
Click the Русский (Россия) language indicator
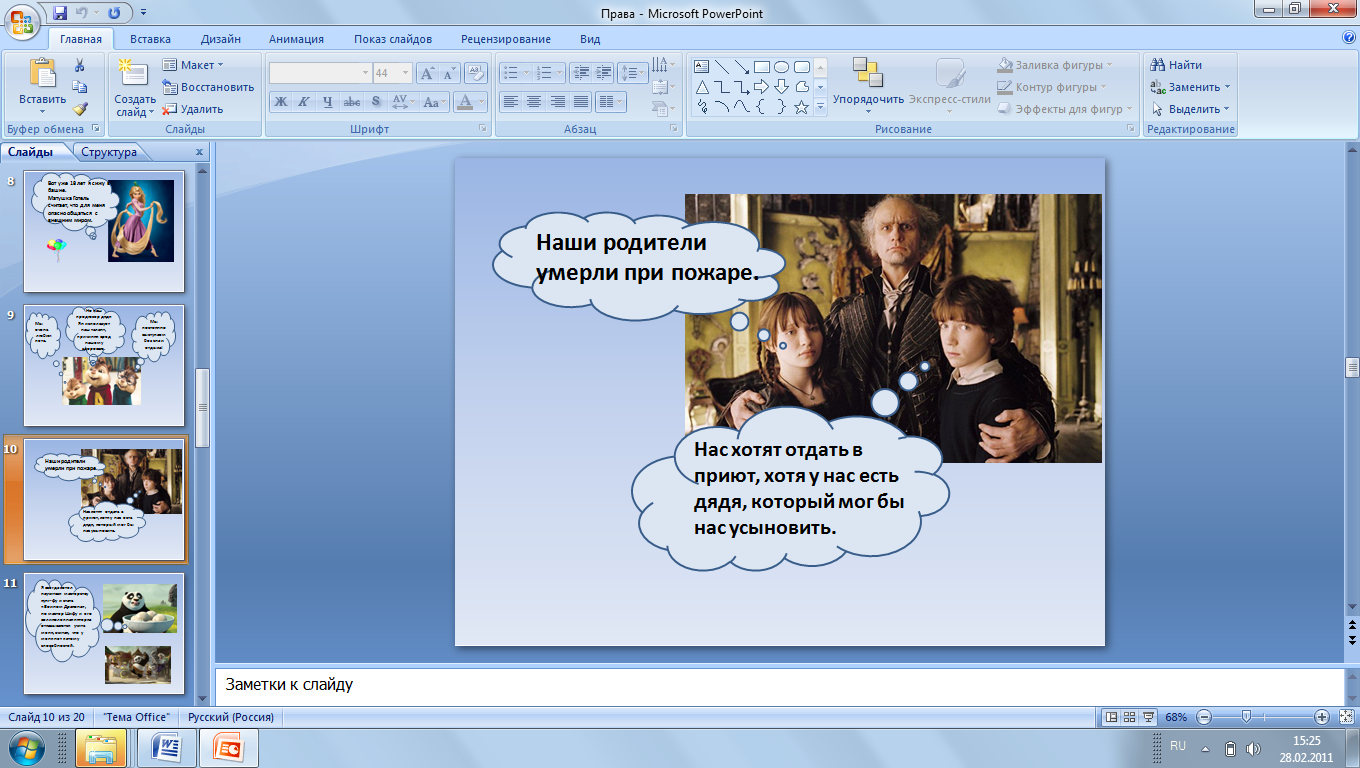(x=232, y=717)
